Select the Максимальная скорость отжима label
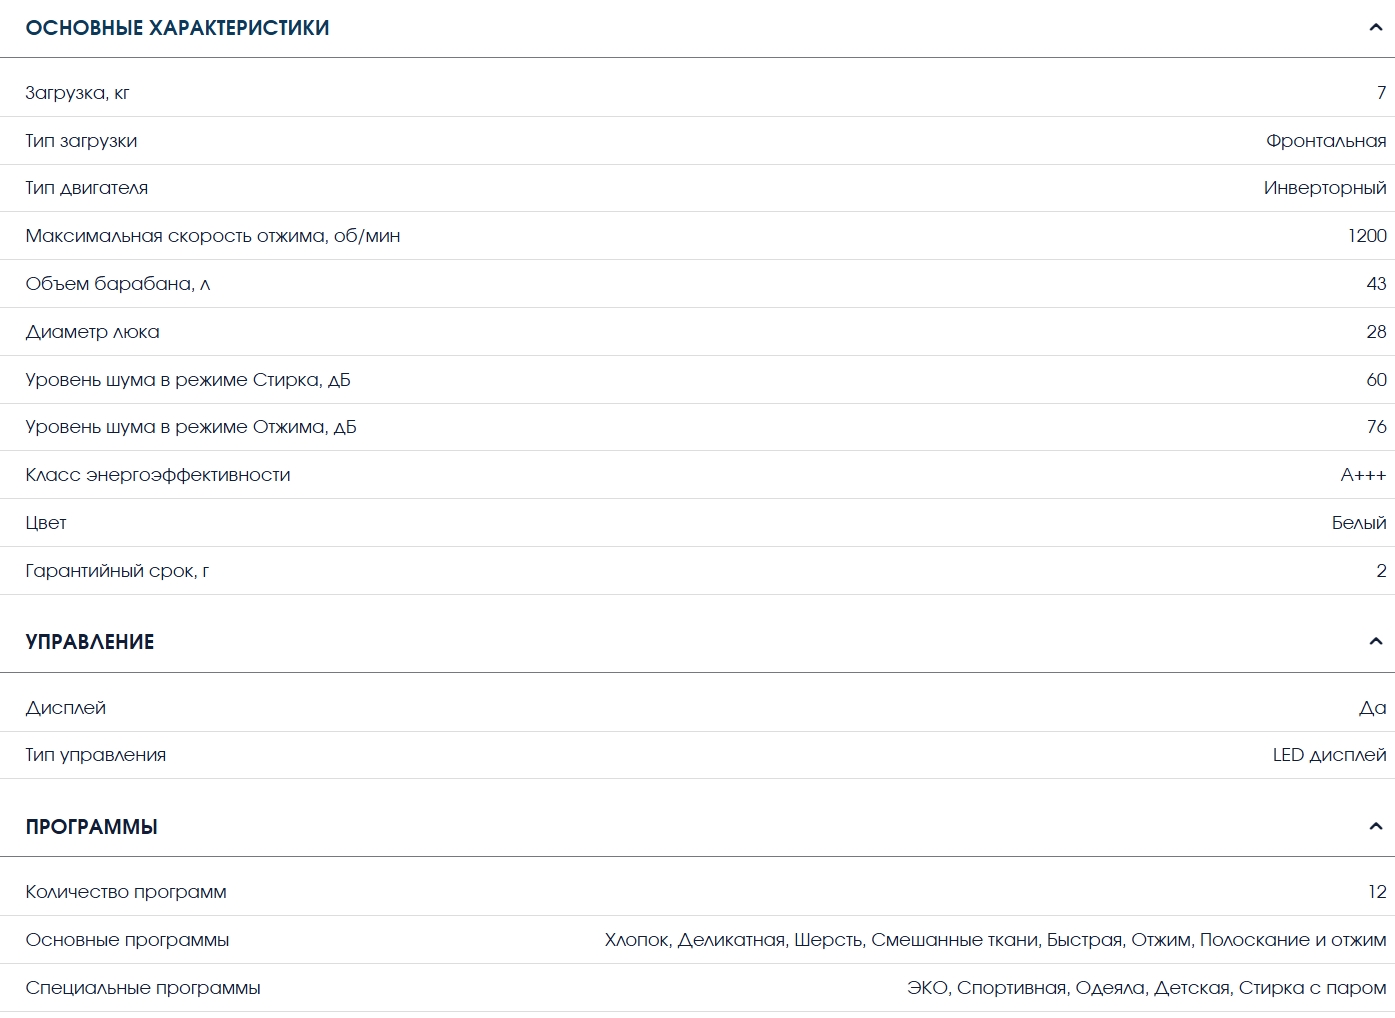Image resolution: width=1395 pixels, height=1018 pixels. pyautogui.click(x=212, y=236)
